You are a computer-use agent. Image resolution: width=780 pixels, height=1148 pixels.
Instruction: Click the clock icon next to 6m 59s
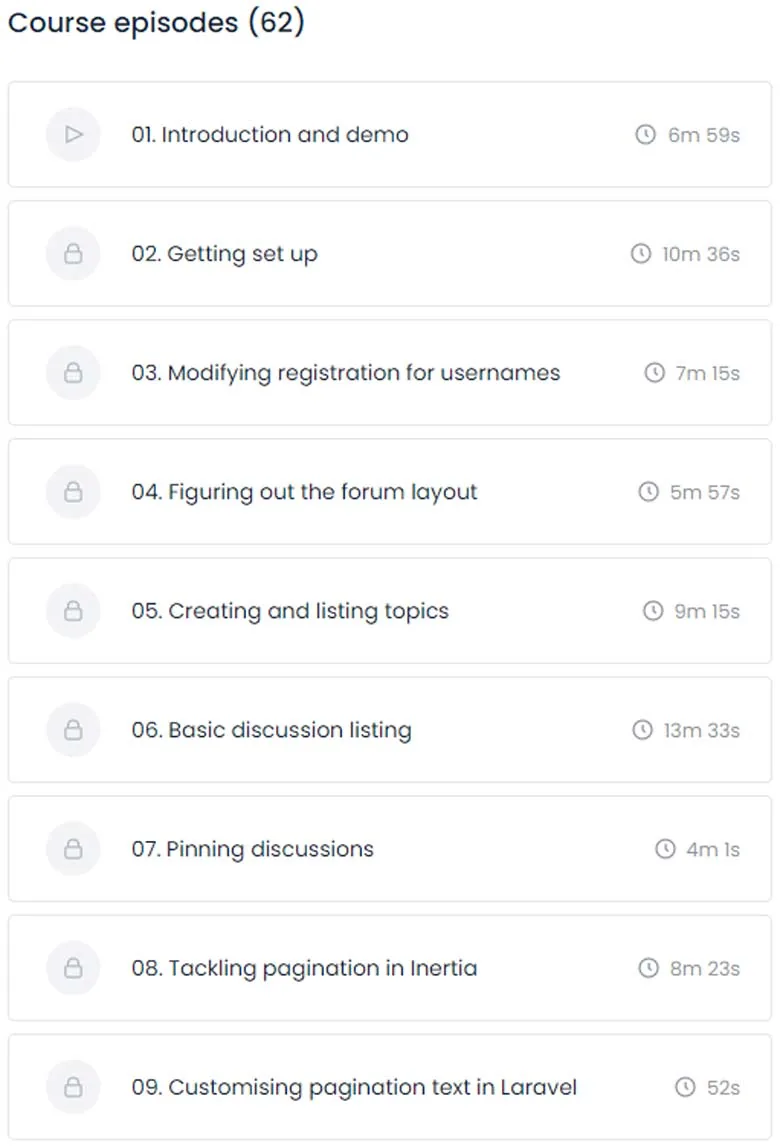coord(645,135)
